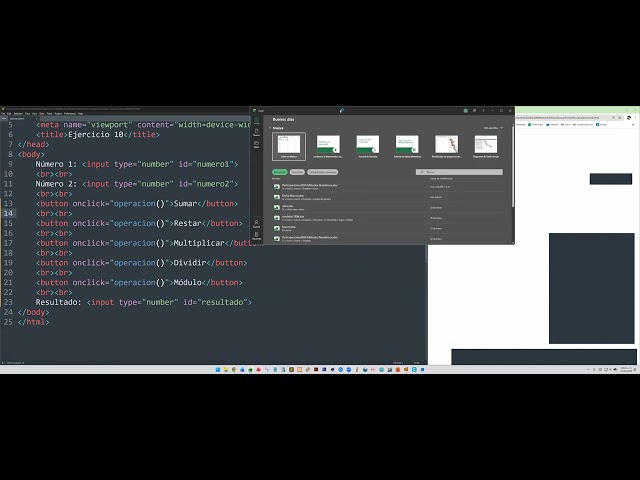Open the Diagrama de Gantt simple template
This screenshot has width=640, height=480.
coord(486,146)
